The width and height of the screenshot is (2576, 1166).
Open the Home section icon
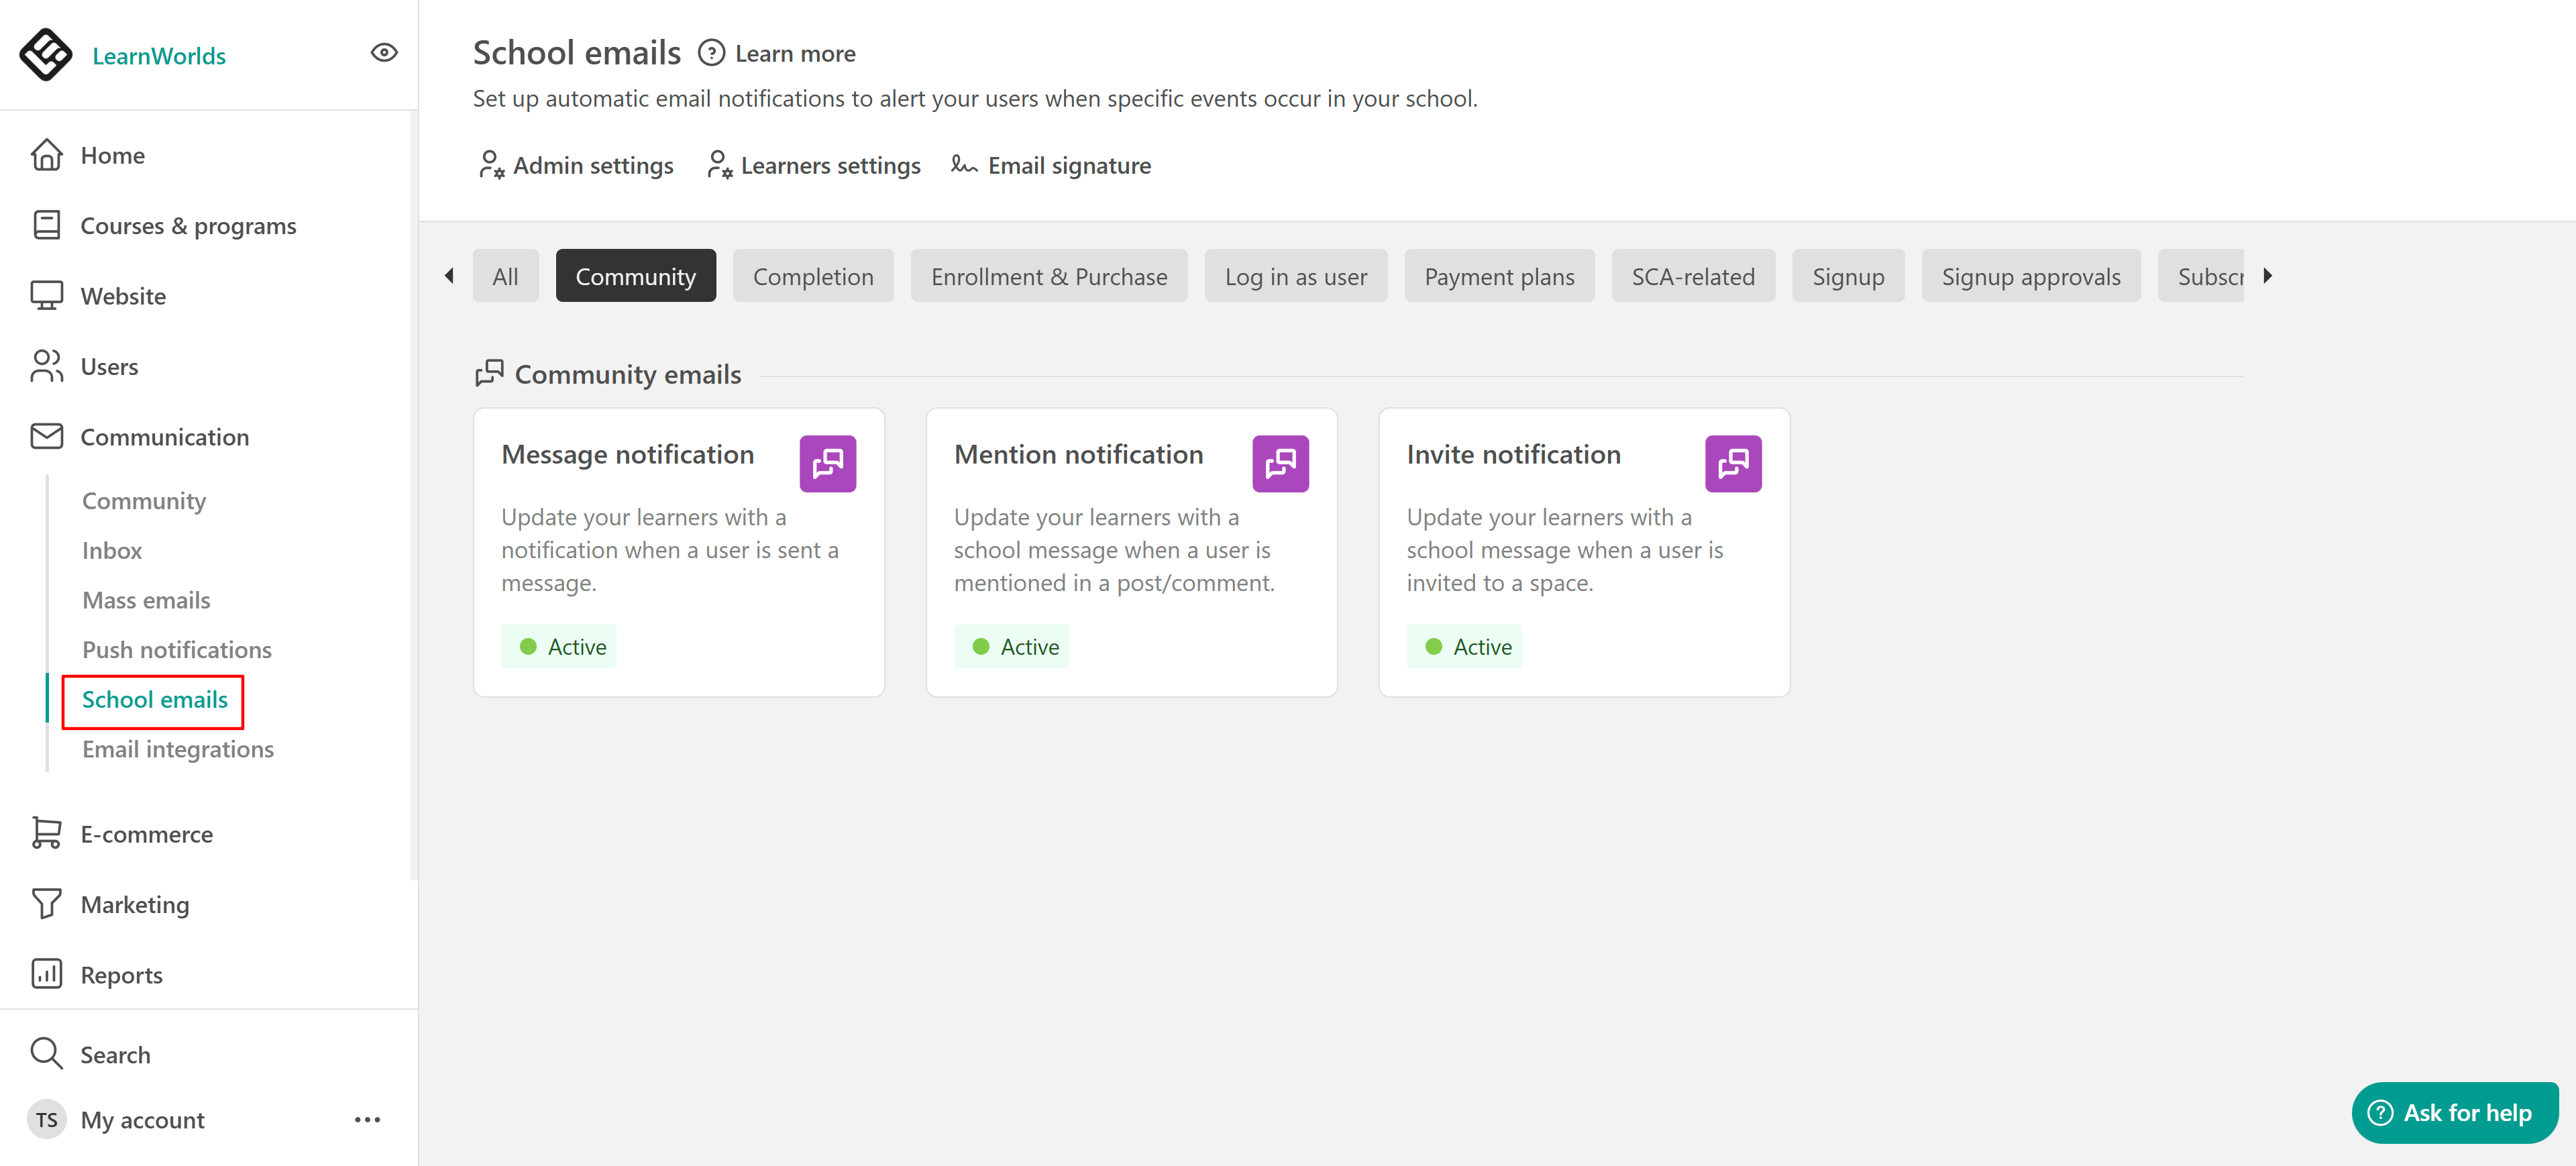[x=46, y=155]
